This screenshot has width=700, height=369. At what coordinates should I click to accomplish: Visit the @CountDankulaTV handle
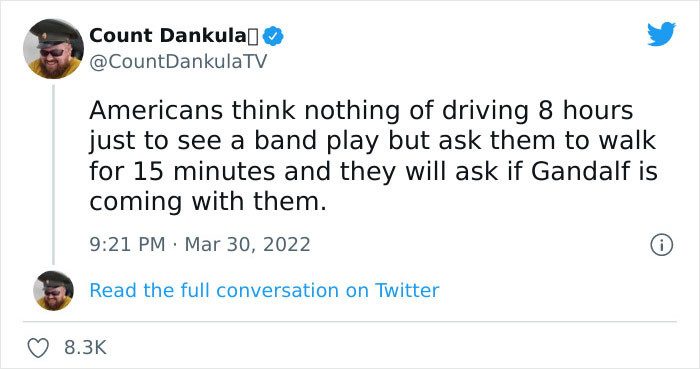click(x=178, y=62)
